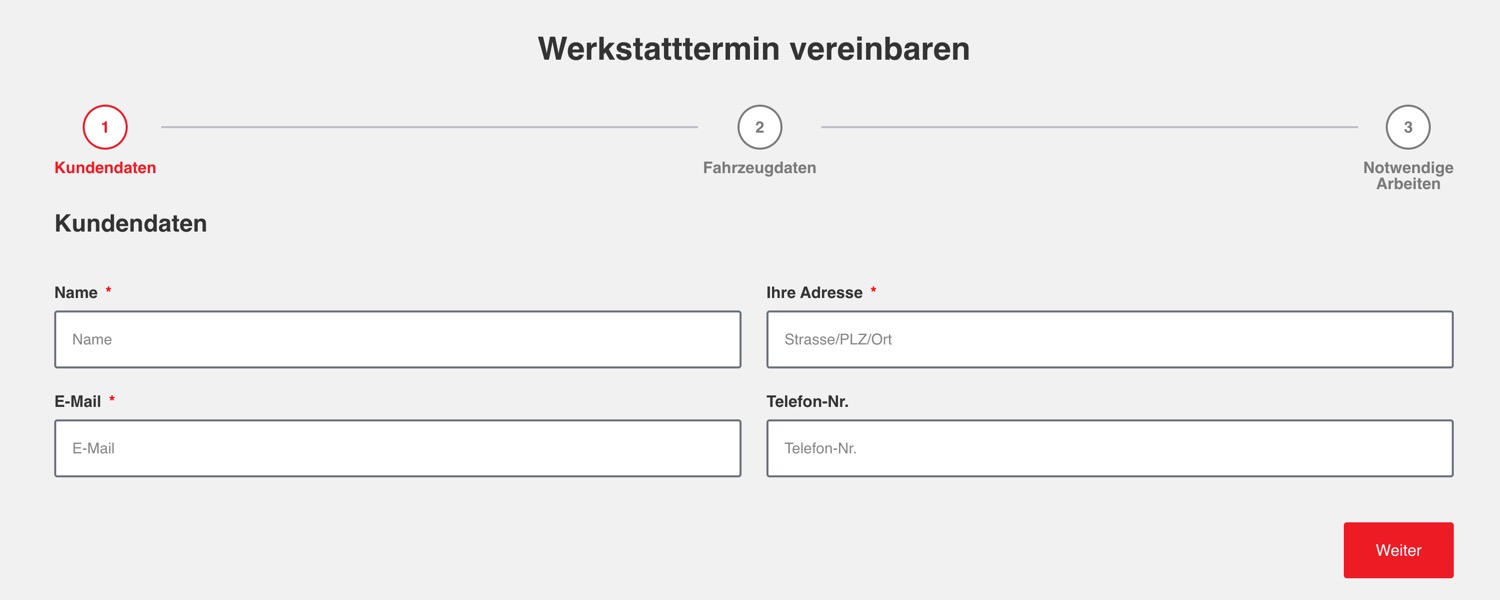
Task: Click the Ihre Adresse field label
Action: (814, 293)
